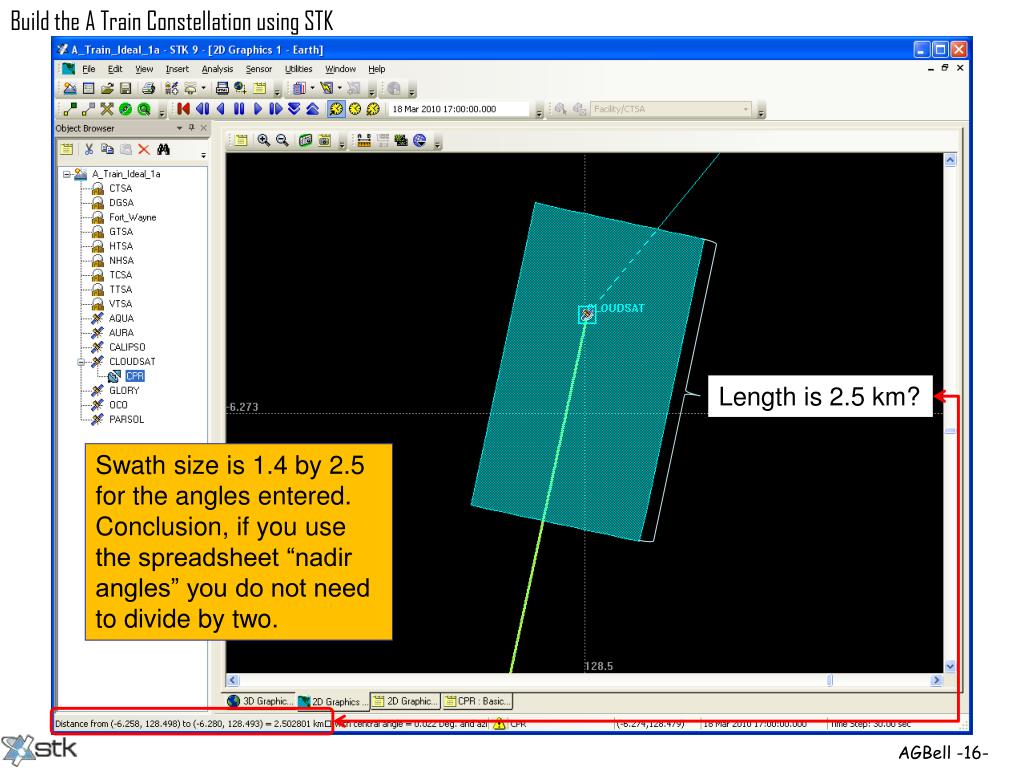
Task: Open the Sensor menu
Action: pos(259,69)
